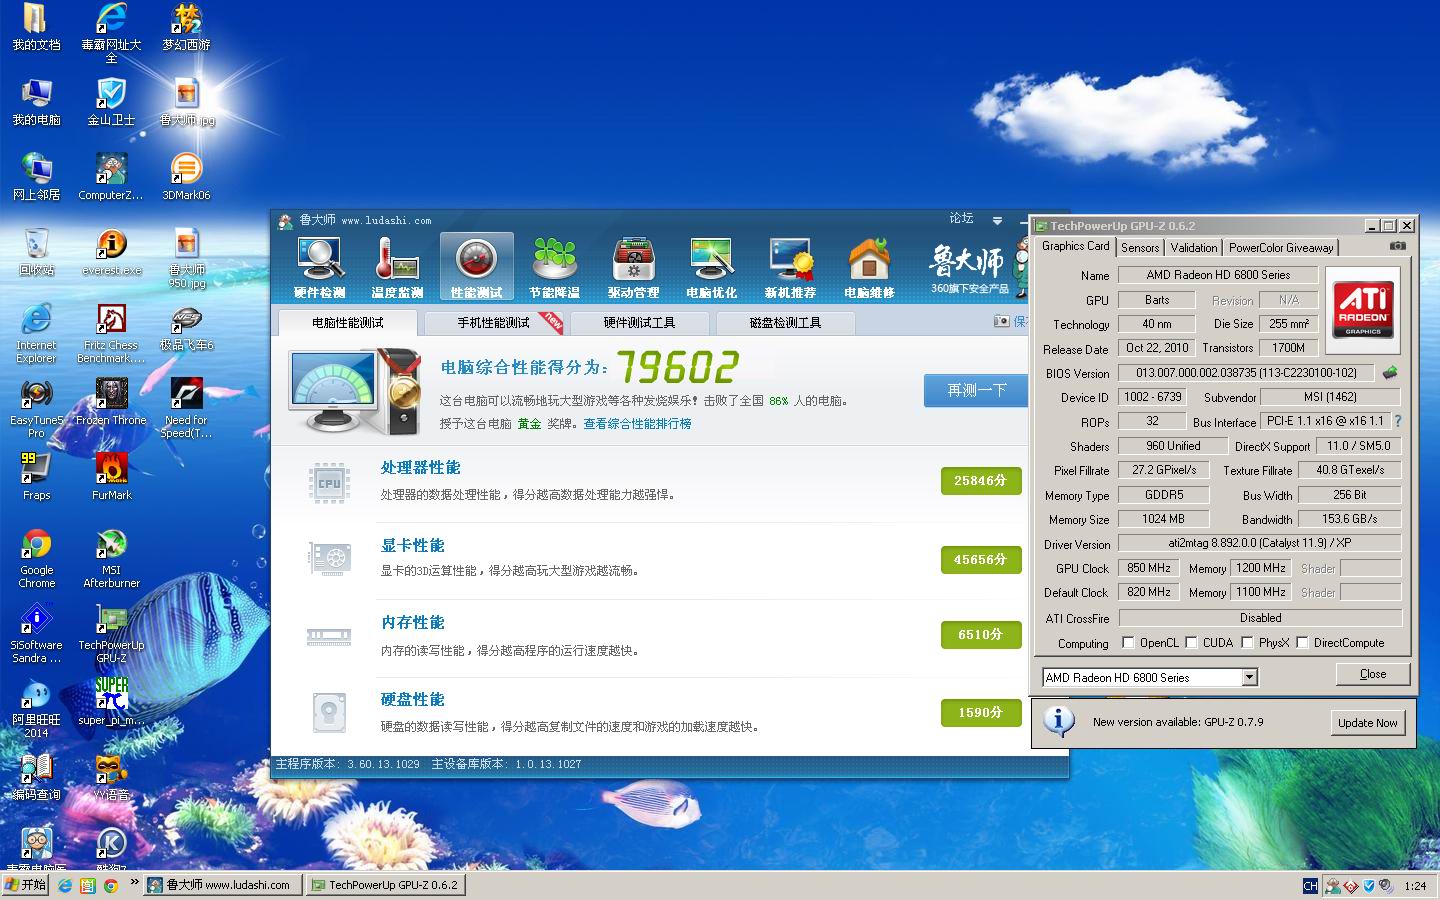Open the 3DMark06 desktop shortcut
Viewport: 1440px width, 900px height.
(x=186, y=176)
